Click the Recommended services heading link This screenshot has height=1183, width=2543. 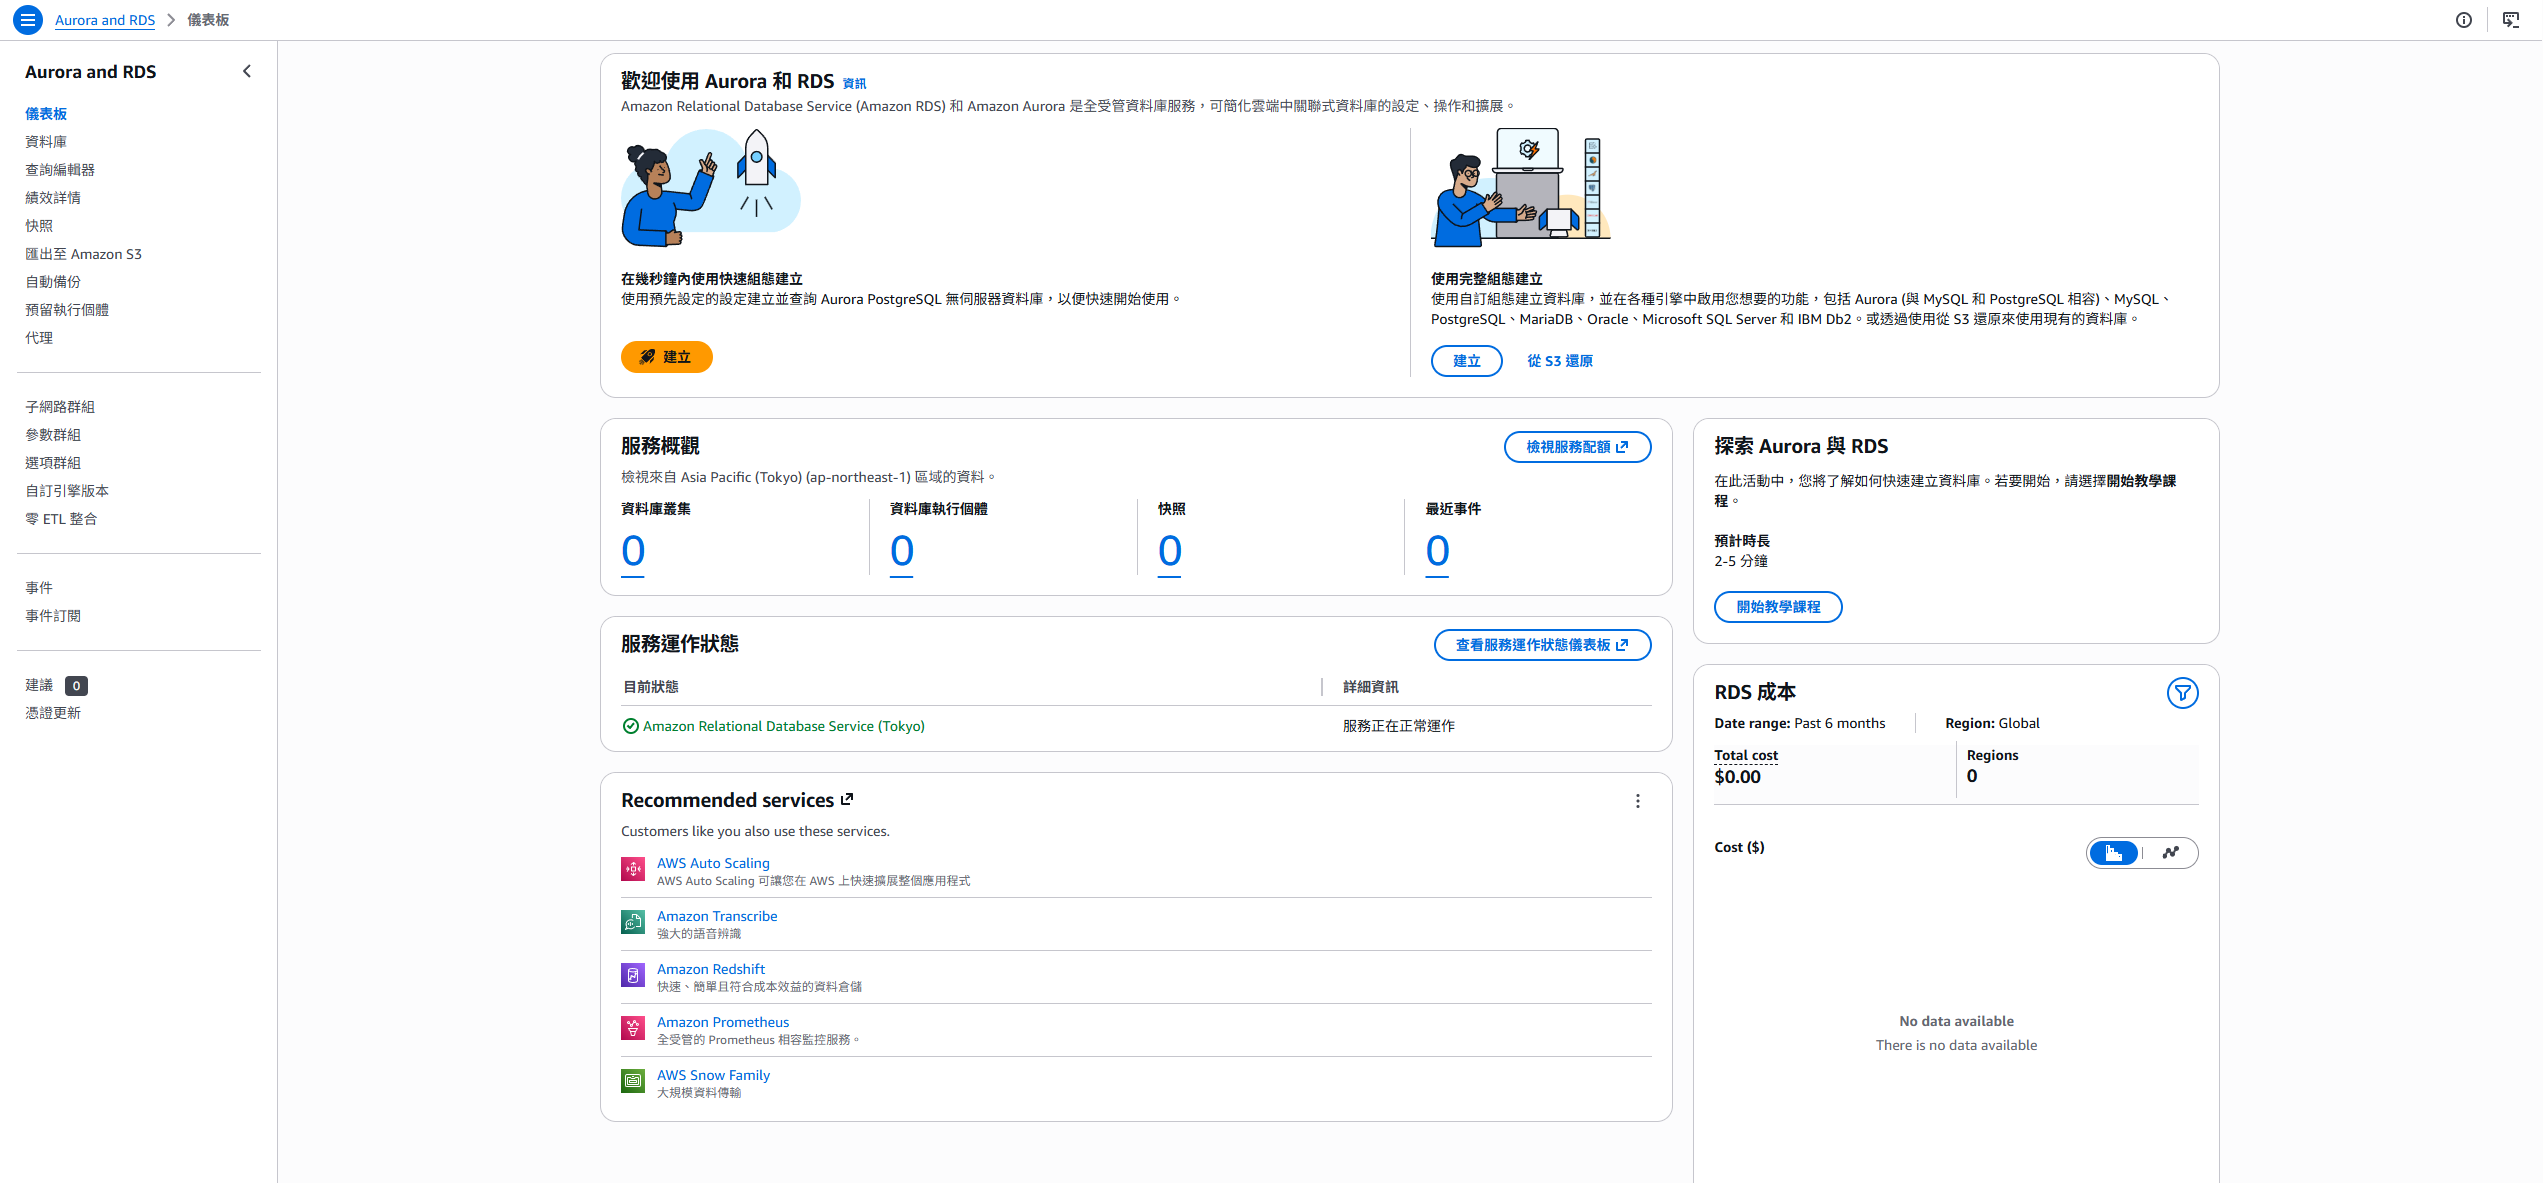click(727, 800)
